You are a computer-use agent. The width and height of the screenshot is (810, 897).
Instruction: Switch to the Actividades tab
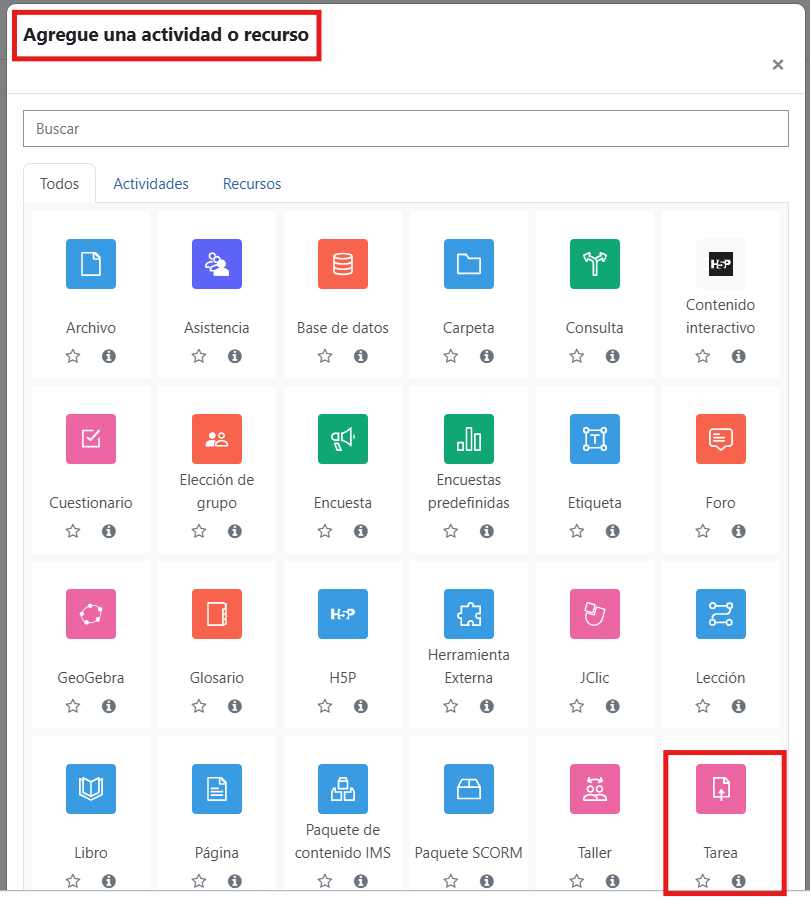coord(151,184)
